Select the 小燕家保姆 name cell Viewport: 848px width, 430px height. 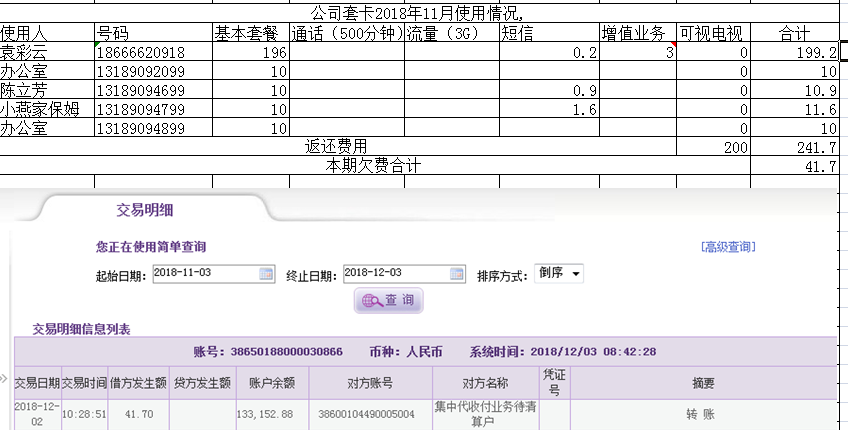pos(46,109)
